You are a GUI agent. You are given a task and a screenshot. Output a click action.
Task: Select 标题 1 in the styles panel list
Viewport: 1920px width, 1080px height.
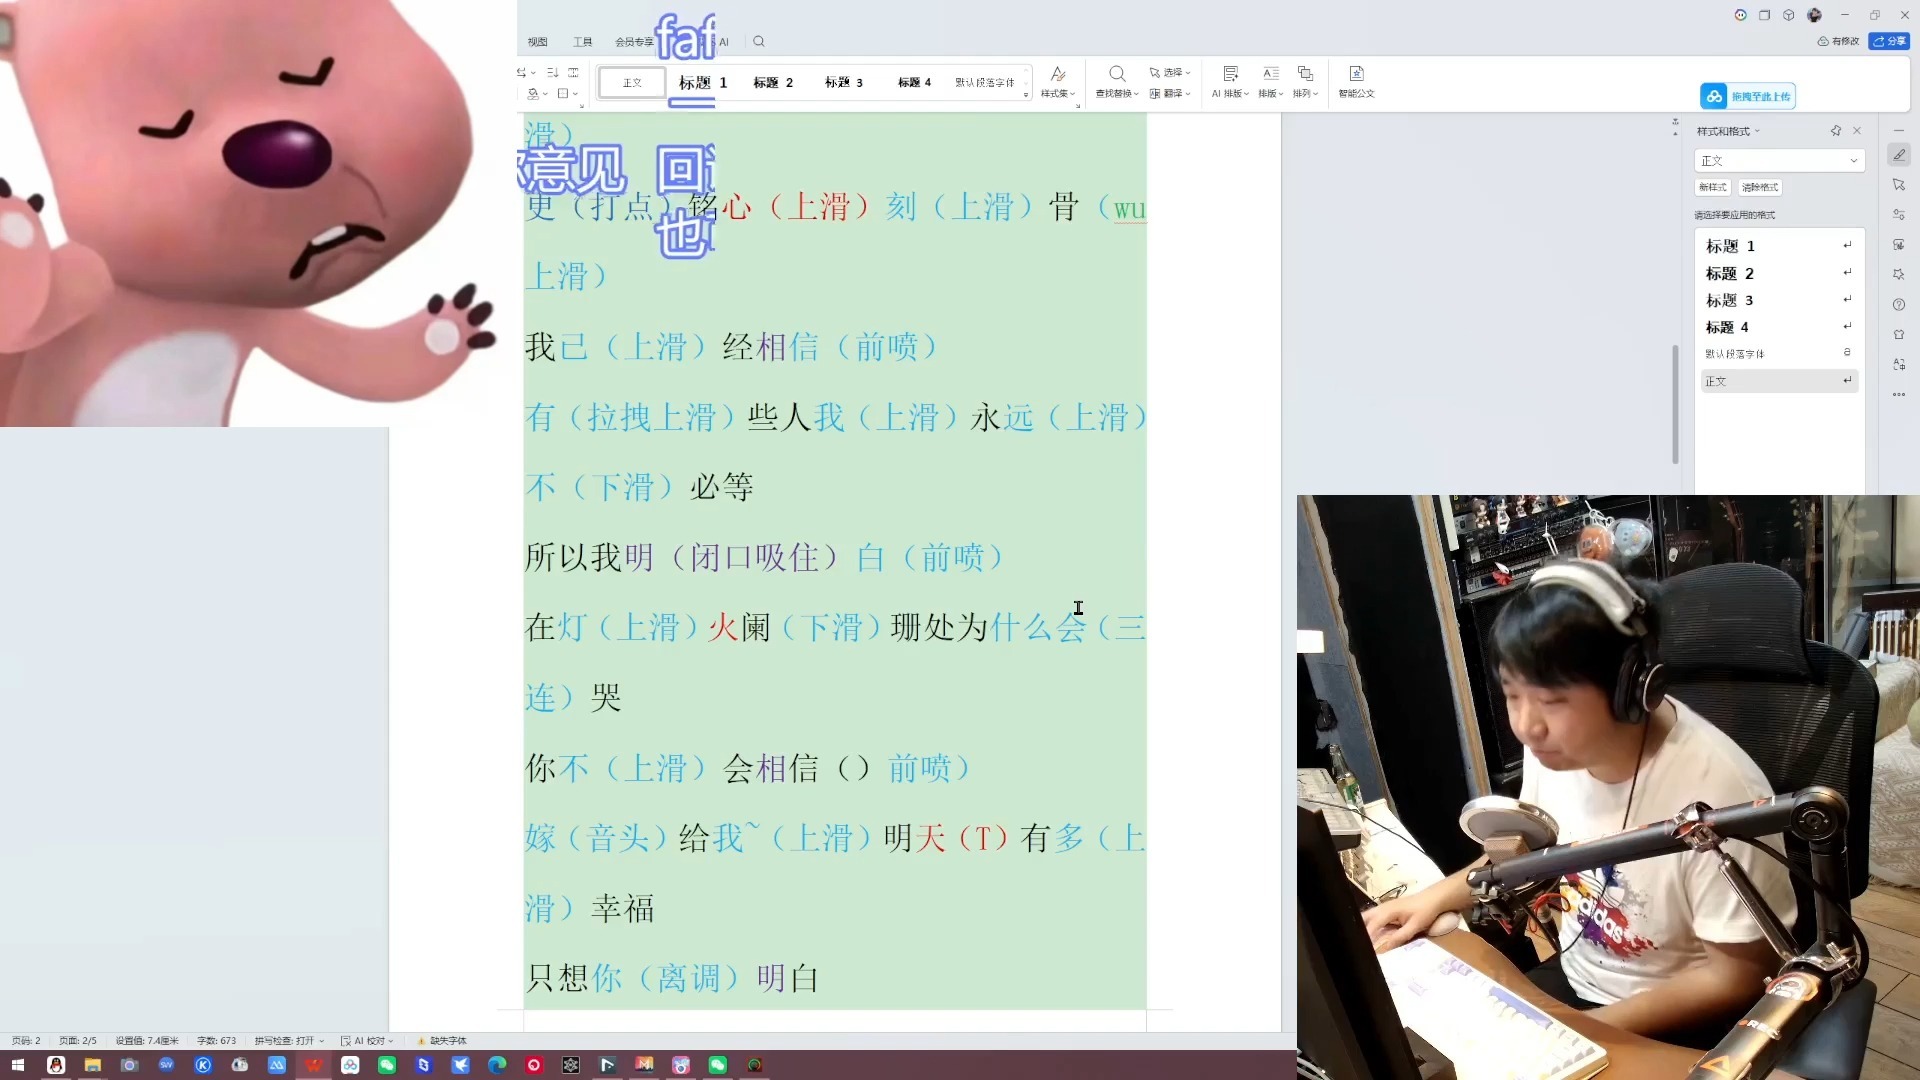(1780, 246)
